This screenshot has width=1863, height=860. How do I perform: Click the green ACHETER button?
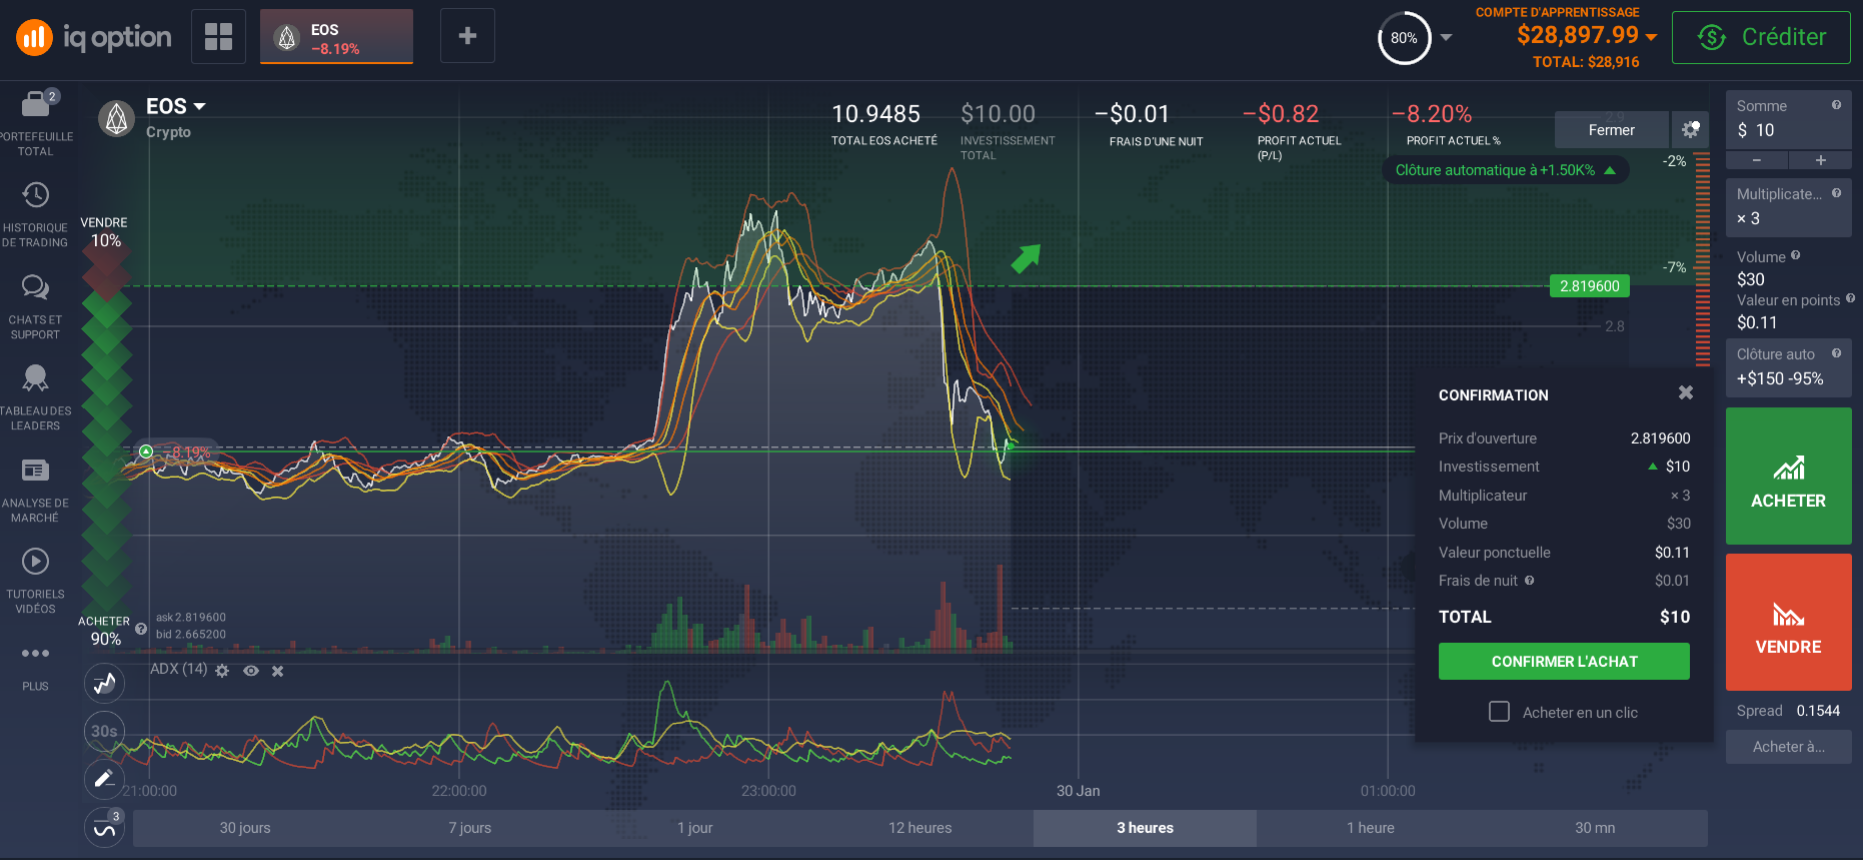[x=1788, y=475]
